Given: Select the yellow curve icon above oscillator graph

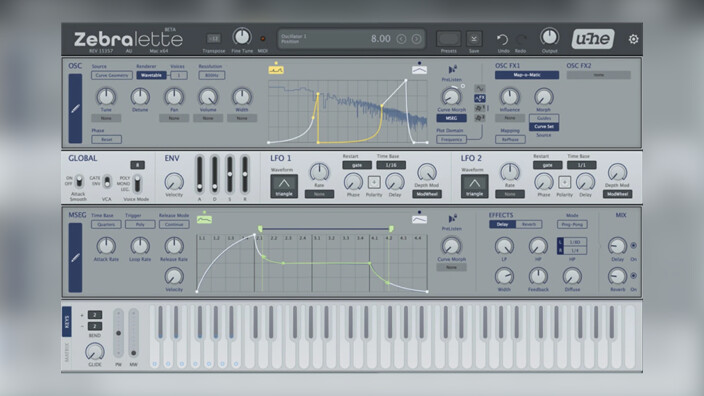Looking at the screenshot, I should pyautogui.click(x=276, y=70).
